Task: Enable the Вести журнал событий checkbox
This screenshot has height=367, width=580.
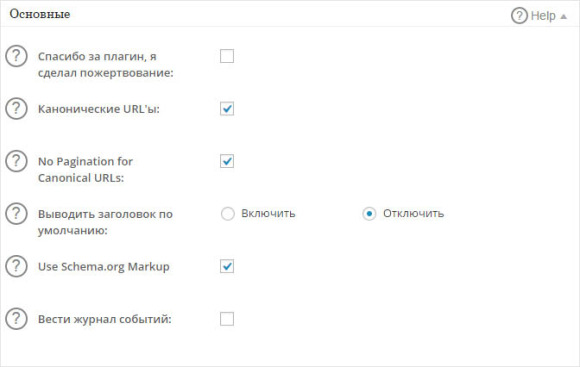Action: 227,319
